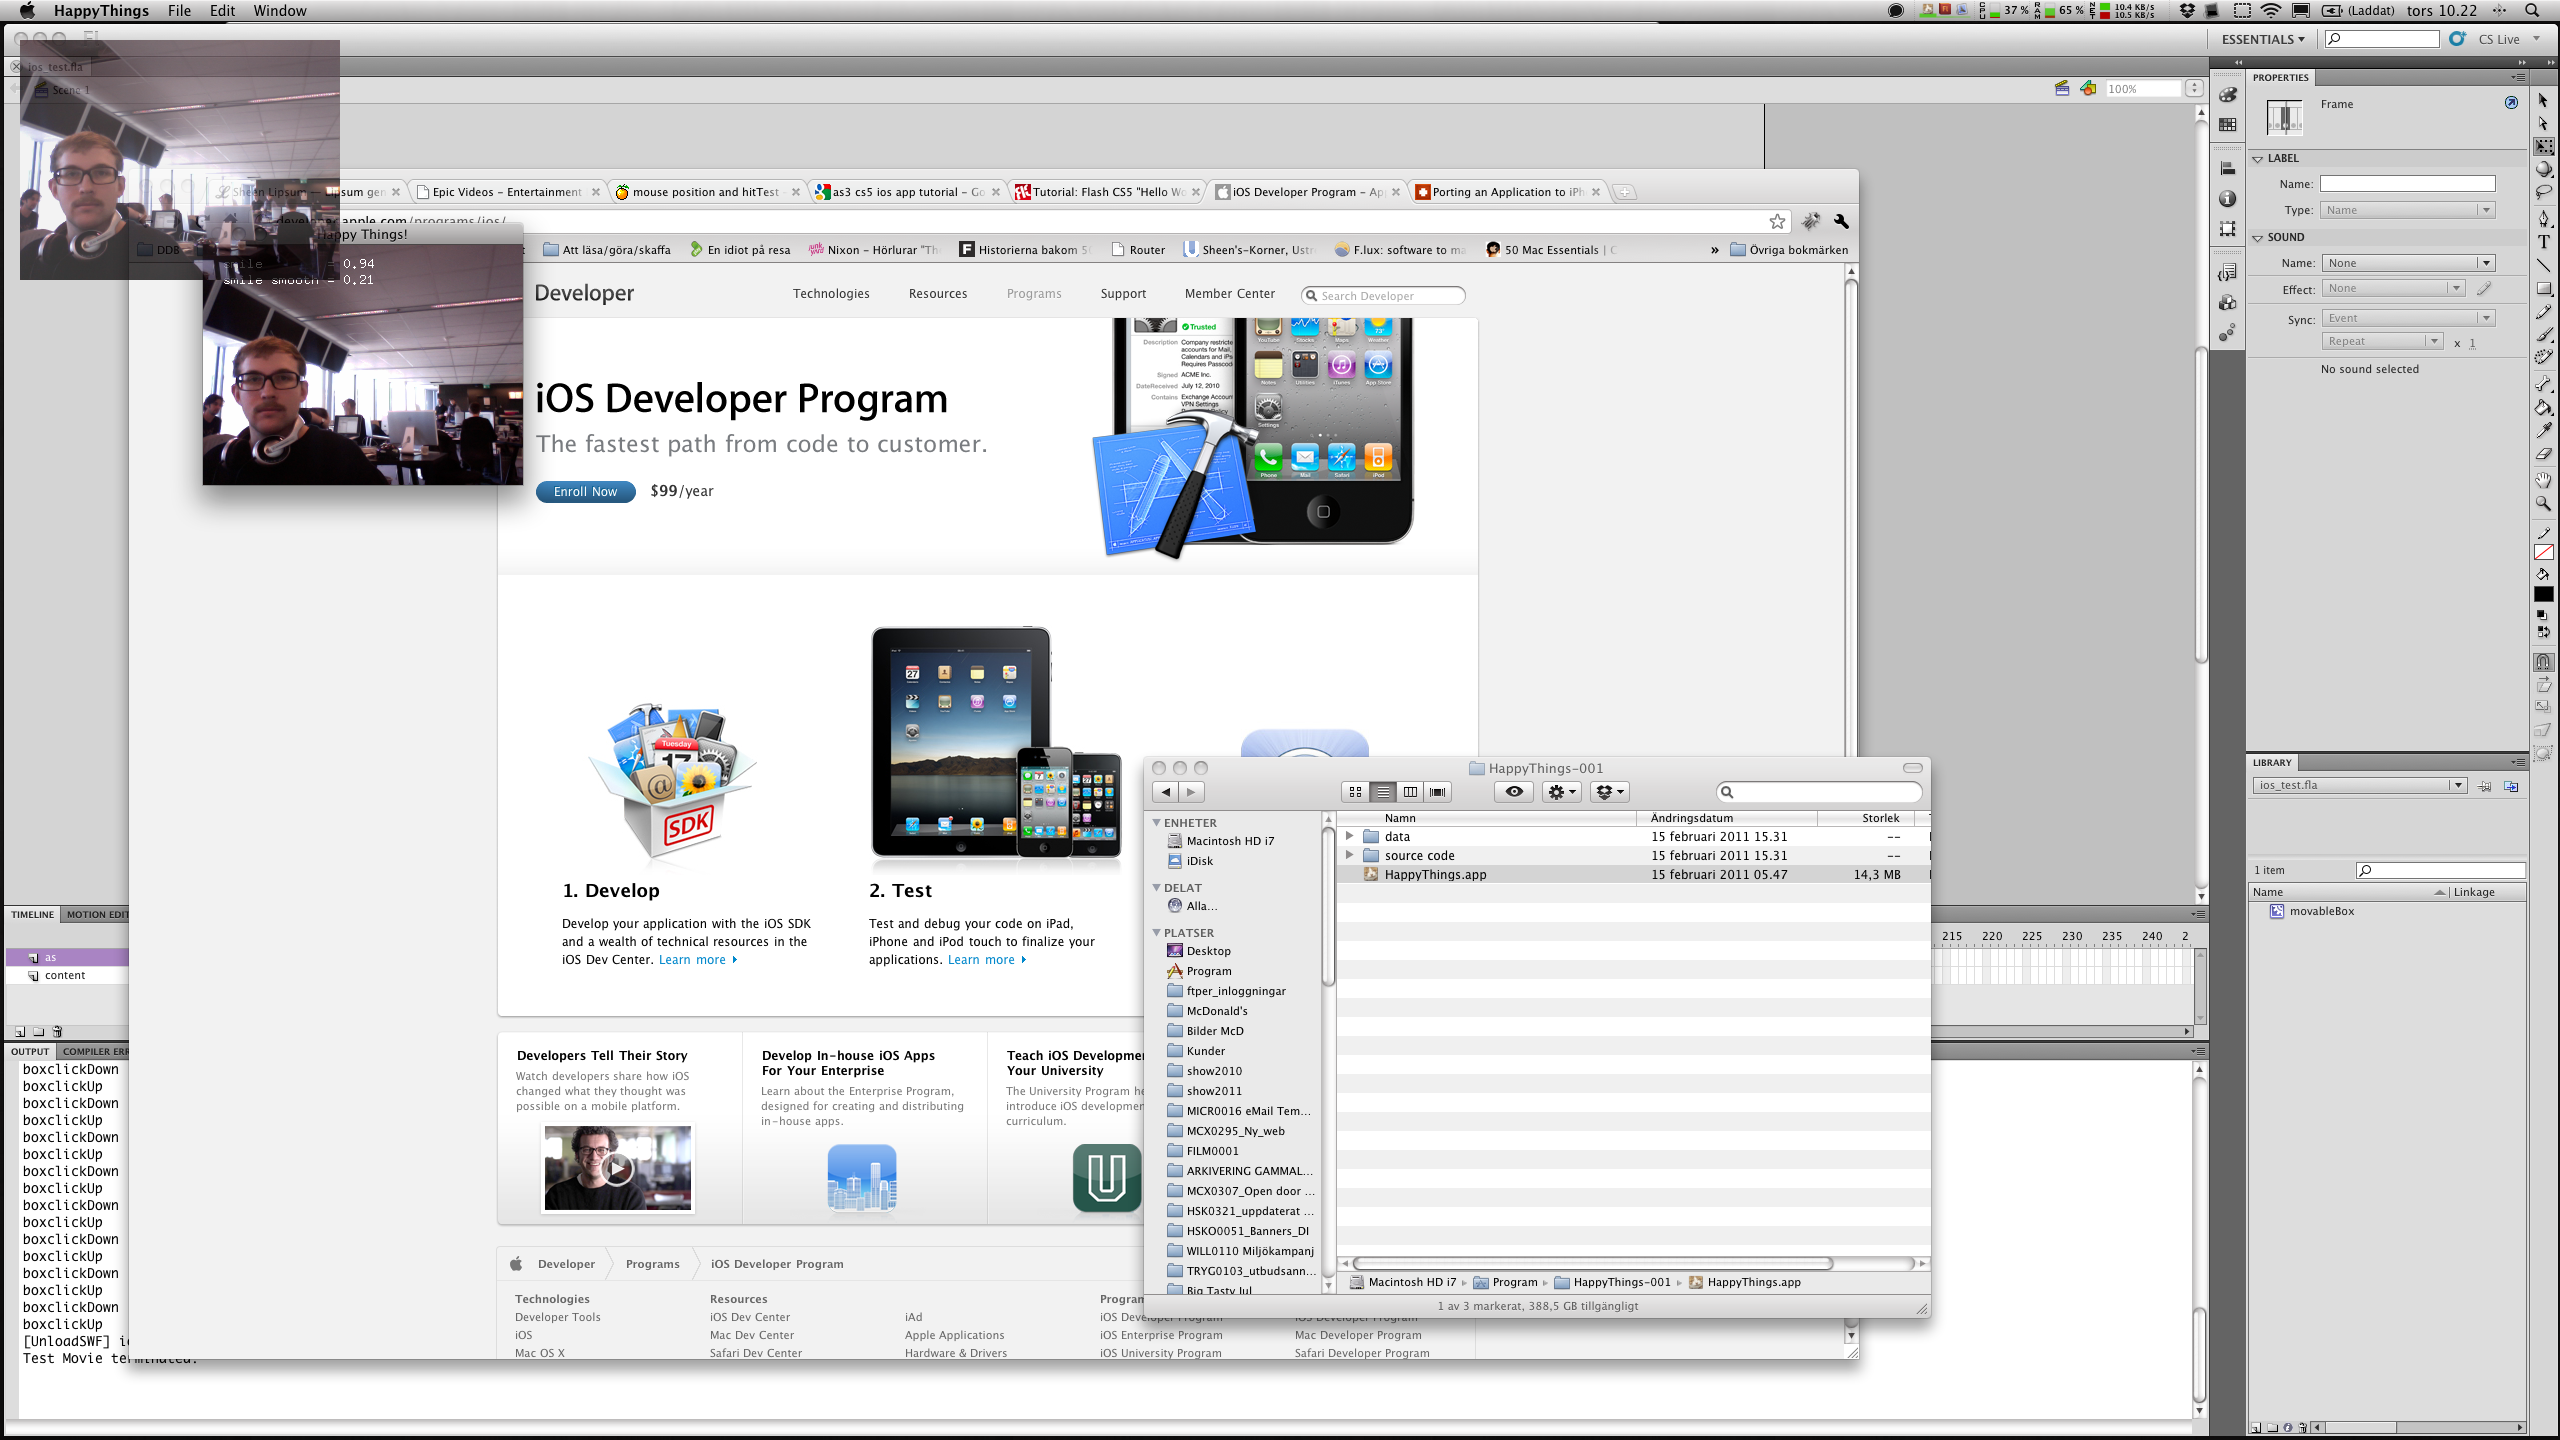The height and width of the screenshot is (1440, 2560).
Task: Open Finder Dropbox toolbar menu
Action: tap(1609, 792)
